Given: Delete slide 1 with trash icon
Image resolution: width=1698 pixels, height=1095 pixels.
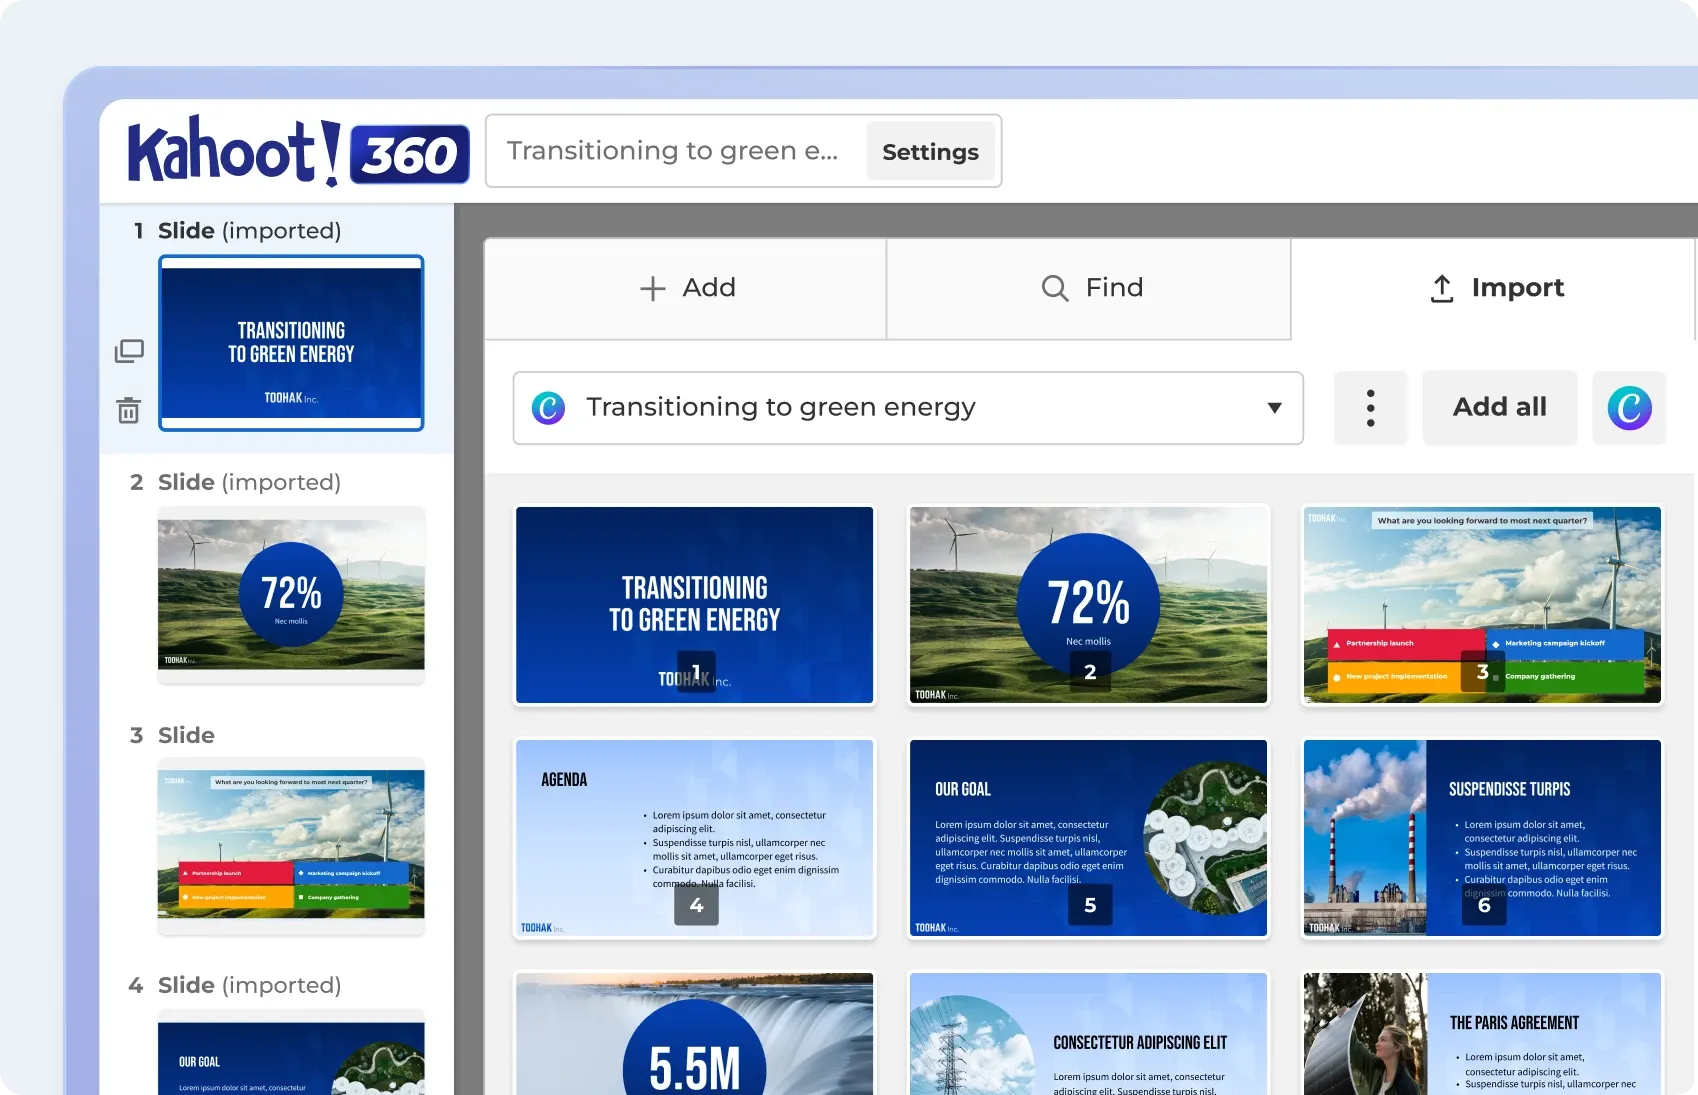Looking at the screenshot, I should tap(129, 410).
